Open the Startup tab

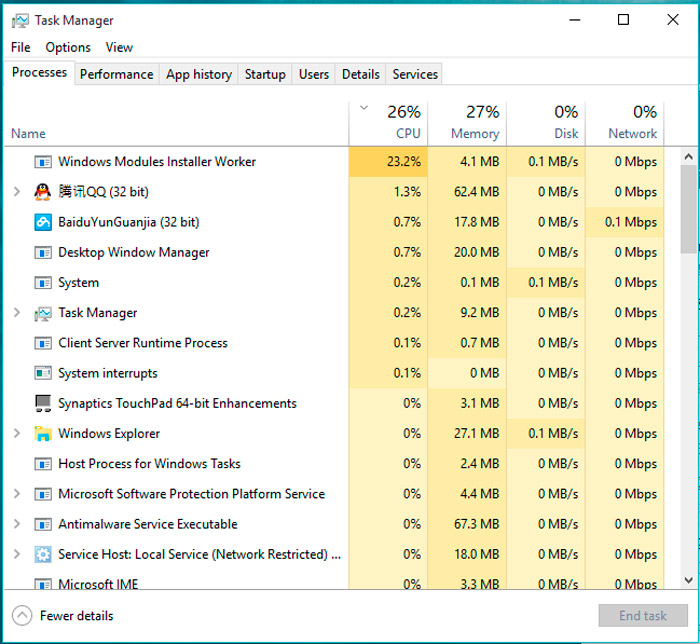click(265, 74)
